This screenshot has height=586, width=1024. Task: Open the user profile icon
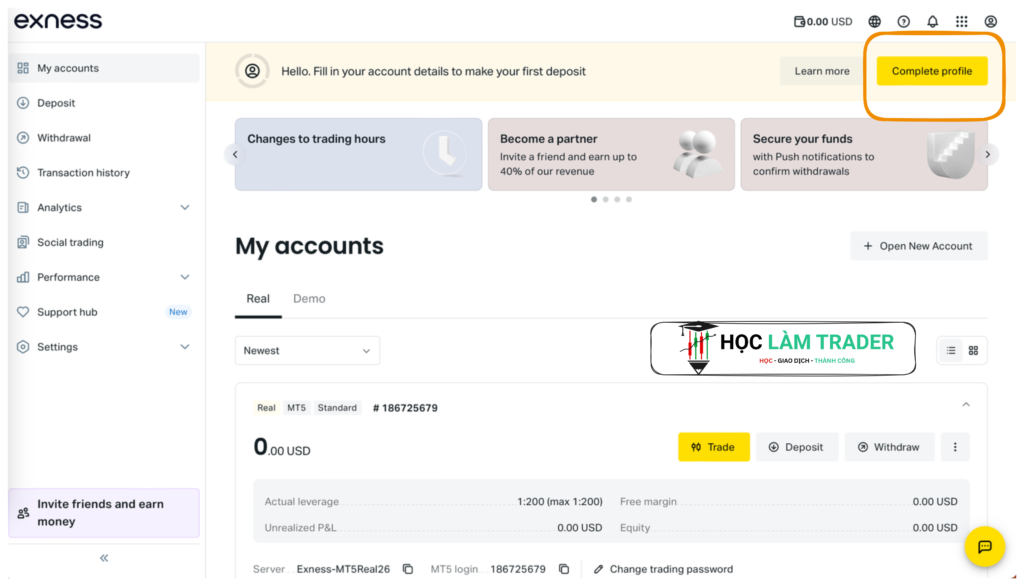991,22
